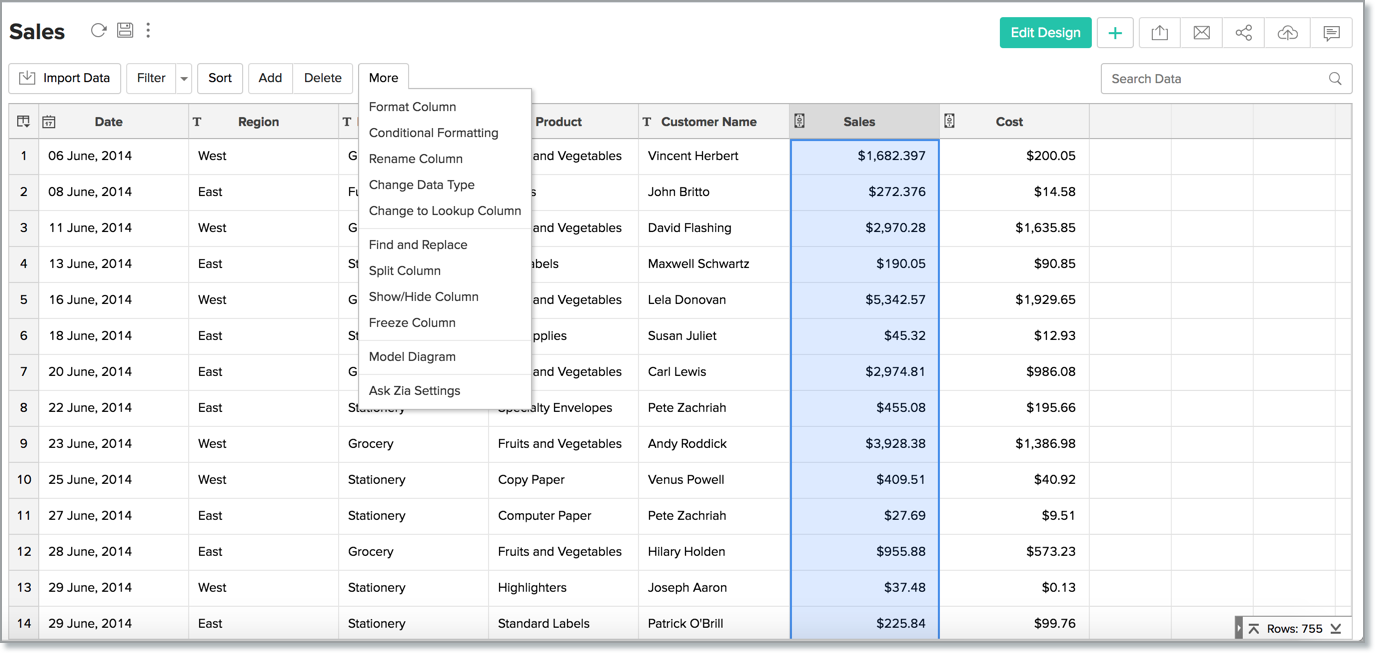The height and width of the screenshot is (653, 1375).
Task: Save the current table
Action: tap(125, 30)
